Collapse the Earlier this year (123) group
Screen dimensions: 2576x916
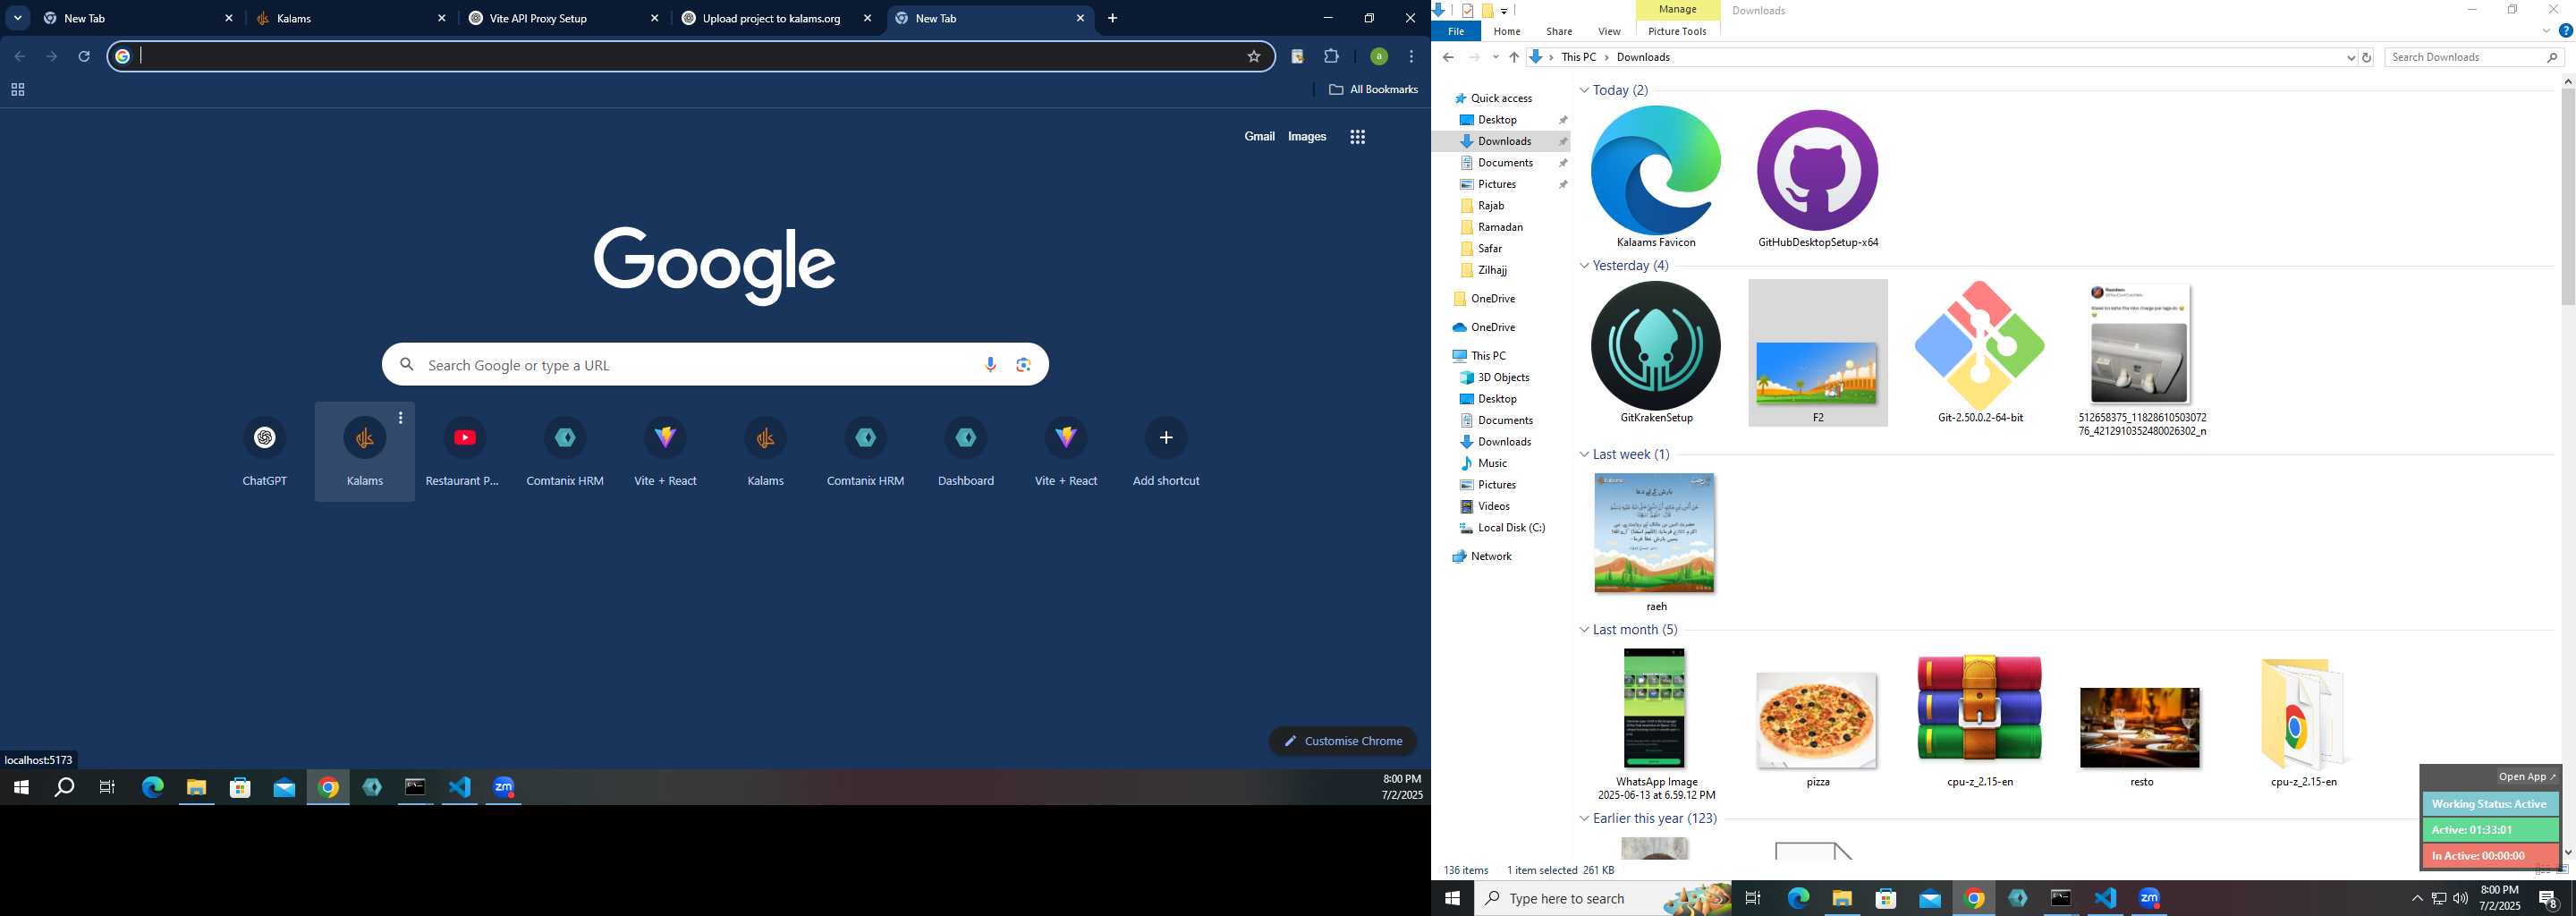tap(1584, 818)
